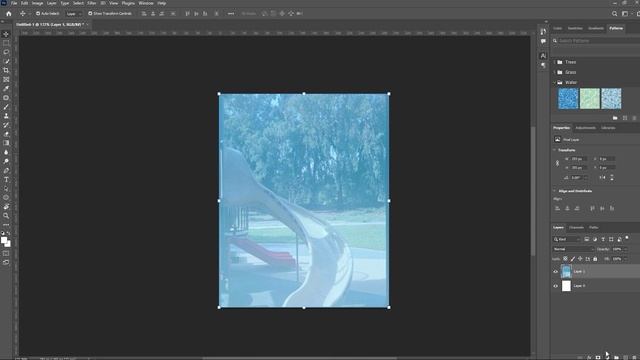Toggle Auto-Select checkbox
640x360 pixels.
tap(38, 13)
